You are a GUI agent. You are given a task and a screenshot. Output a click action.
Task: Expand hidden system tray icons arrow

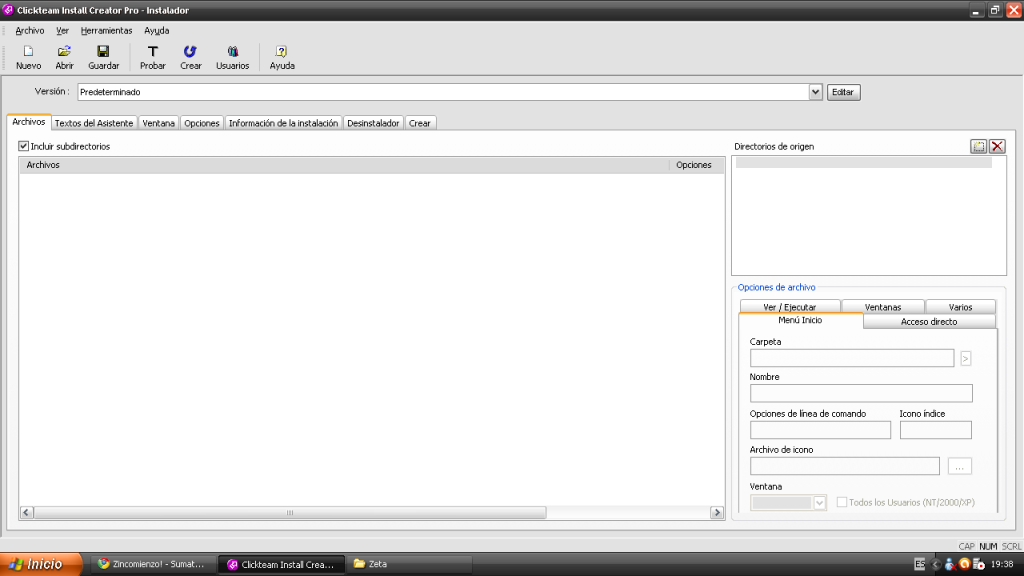[x=935, y=564]
